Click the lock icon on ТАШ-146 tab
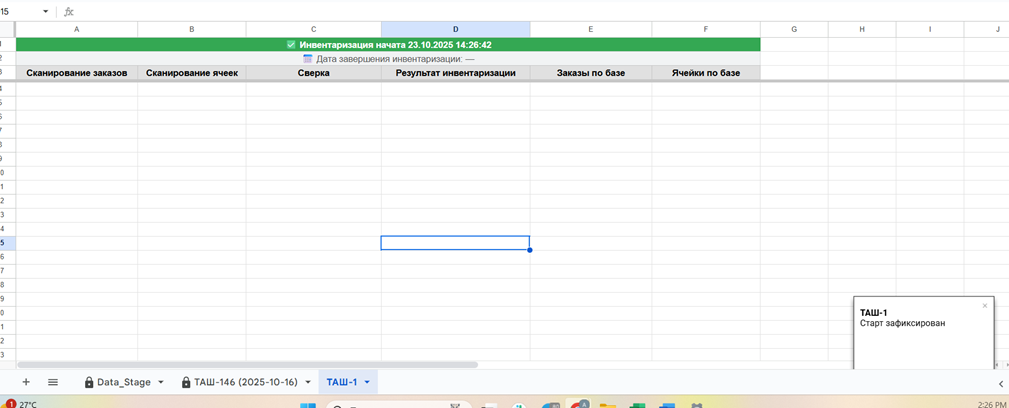 pos(186,382)
